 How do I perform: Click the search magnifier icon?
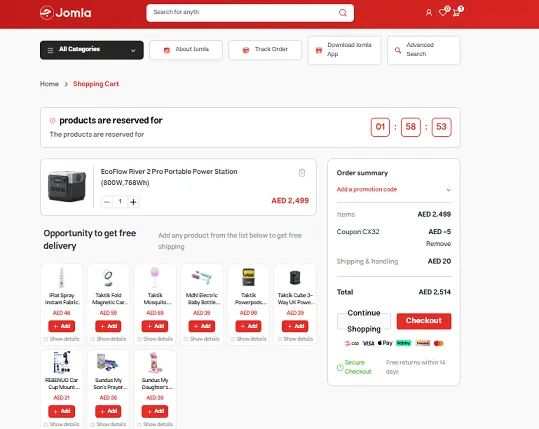[x=342, y=13]
